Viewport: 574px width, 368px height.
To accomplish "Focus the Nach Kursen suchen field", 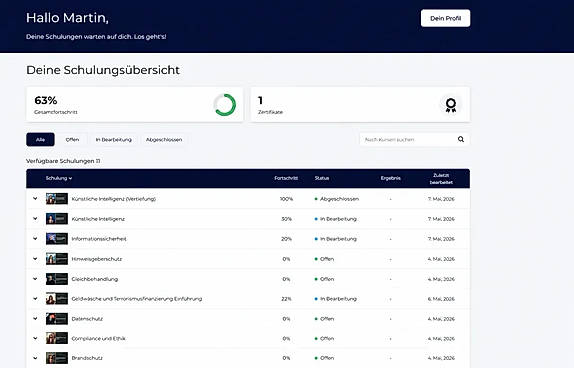I will [x=414, y=140].
